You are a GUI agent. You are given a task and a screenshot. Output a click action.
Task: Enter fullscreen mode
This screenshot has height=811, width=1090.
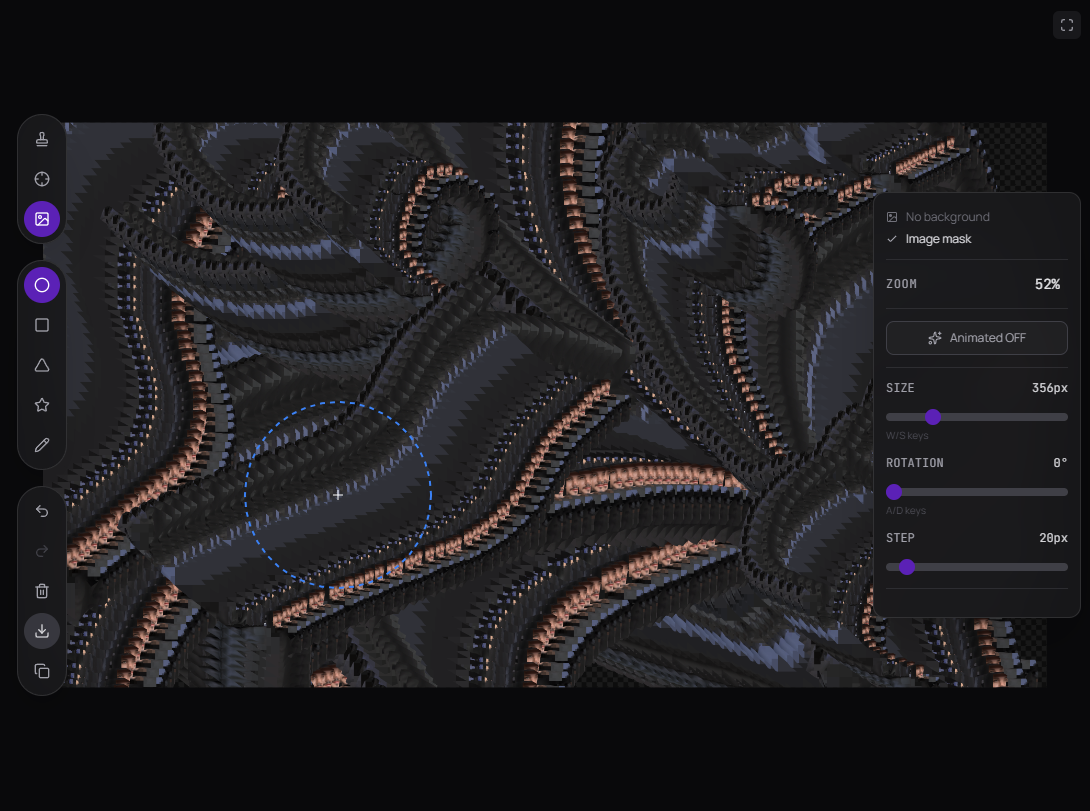click(x=1066, y=25)
